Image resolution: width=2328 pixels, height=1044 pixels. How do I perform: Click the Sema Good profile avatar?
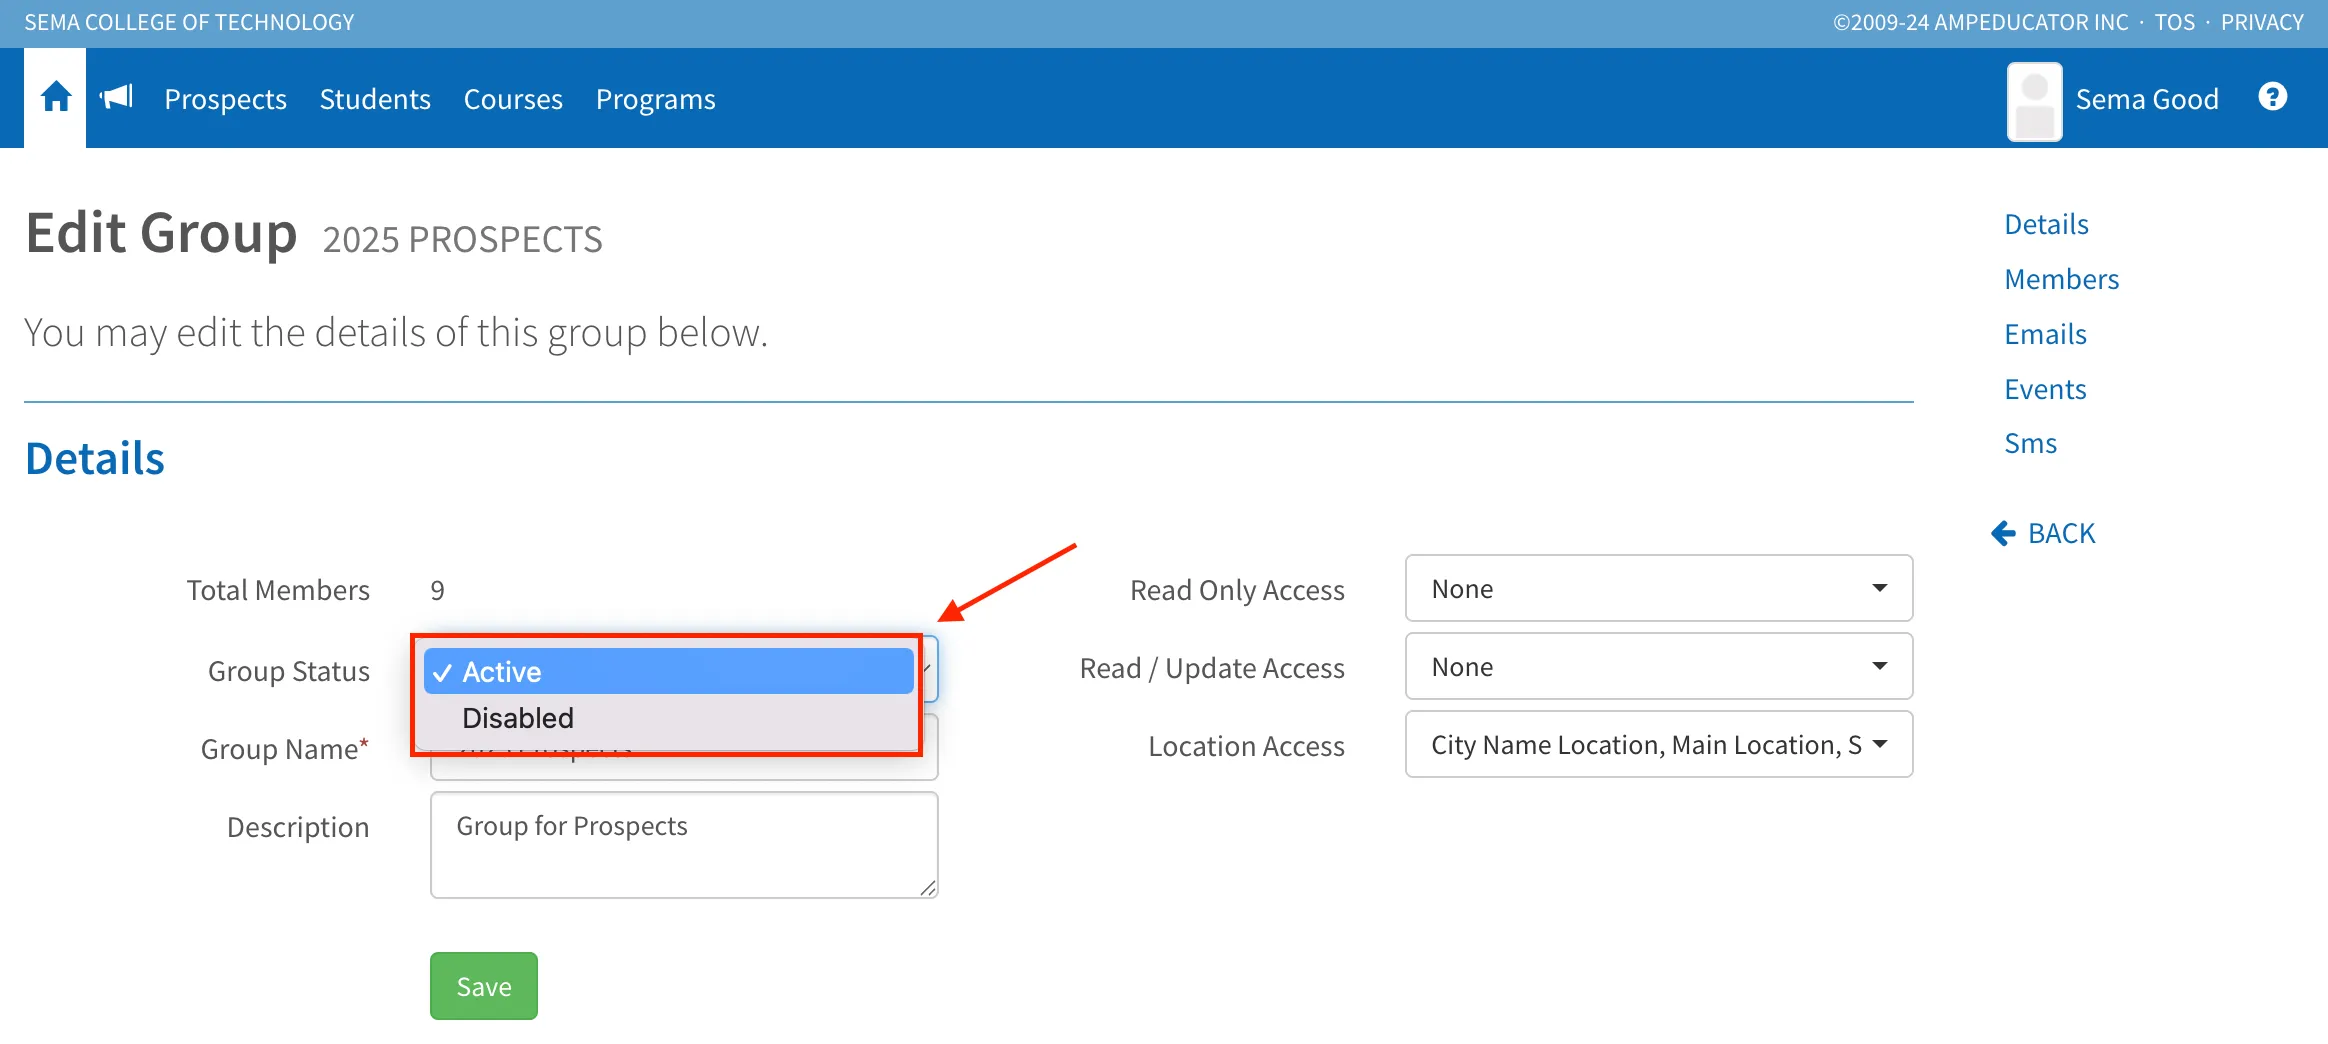point(2034,101)
